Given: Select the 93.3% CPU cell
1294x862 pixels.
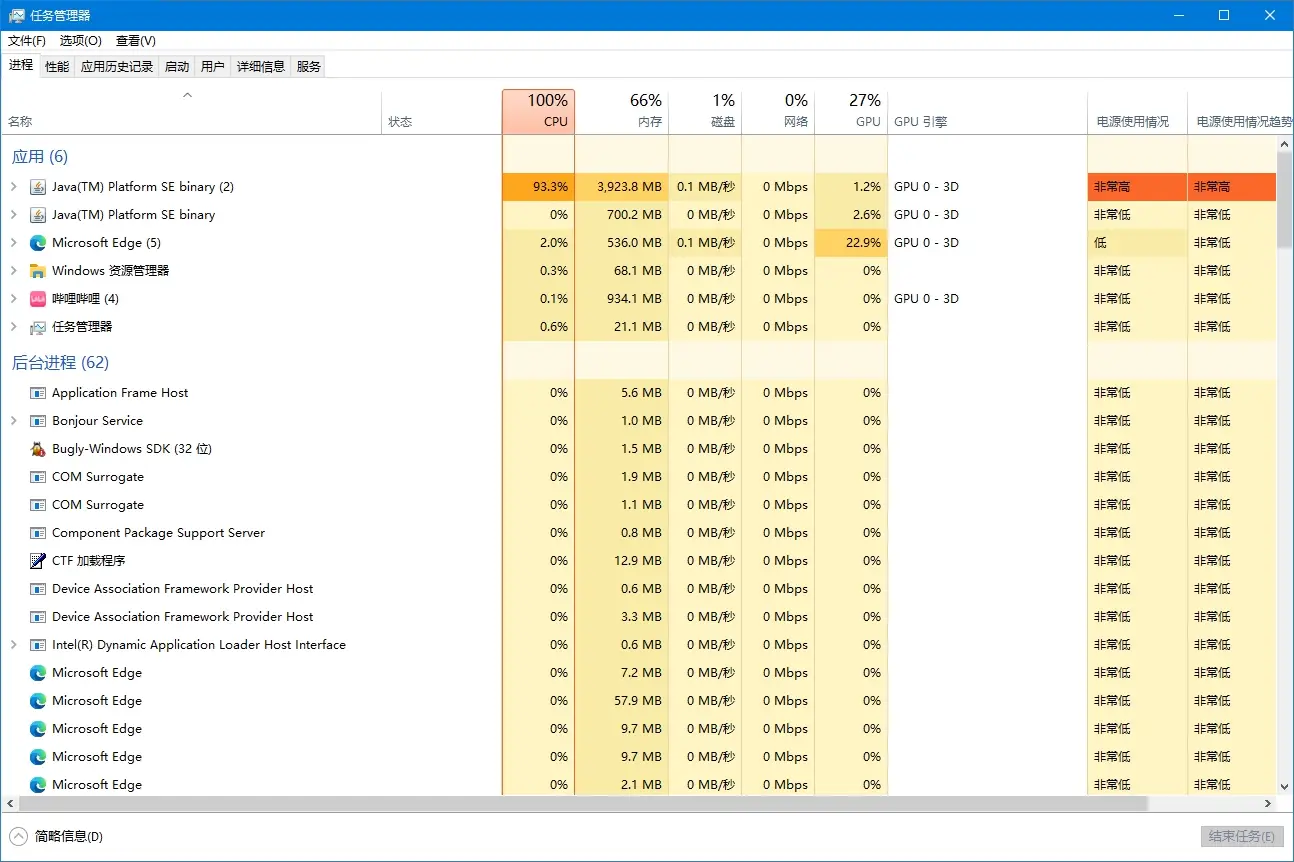Looking at the screenshot, I should 538,187.
